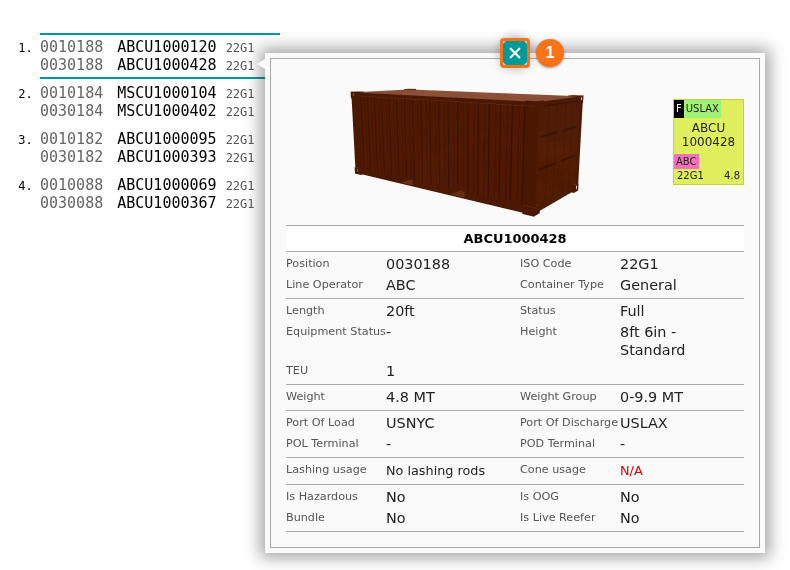Screen dimensions: 790x570
Task: Click Weight Group value 0-9.9 MT
Action: [x=651, y=397]
